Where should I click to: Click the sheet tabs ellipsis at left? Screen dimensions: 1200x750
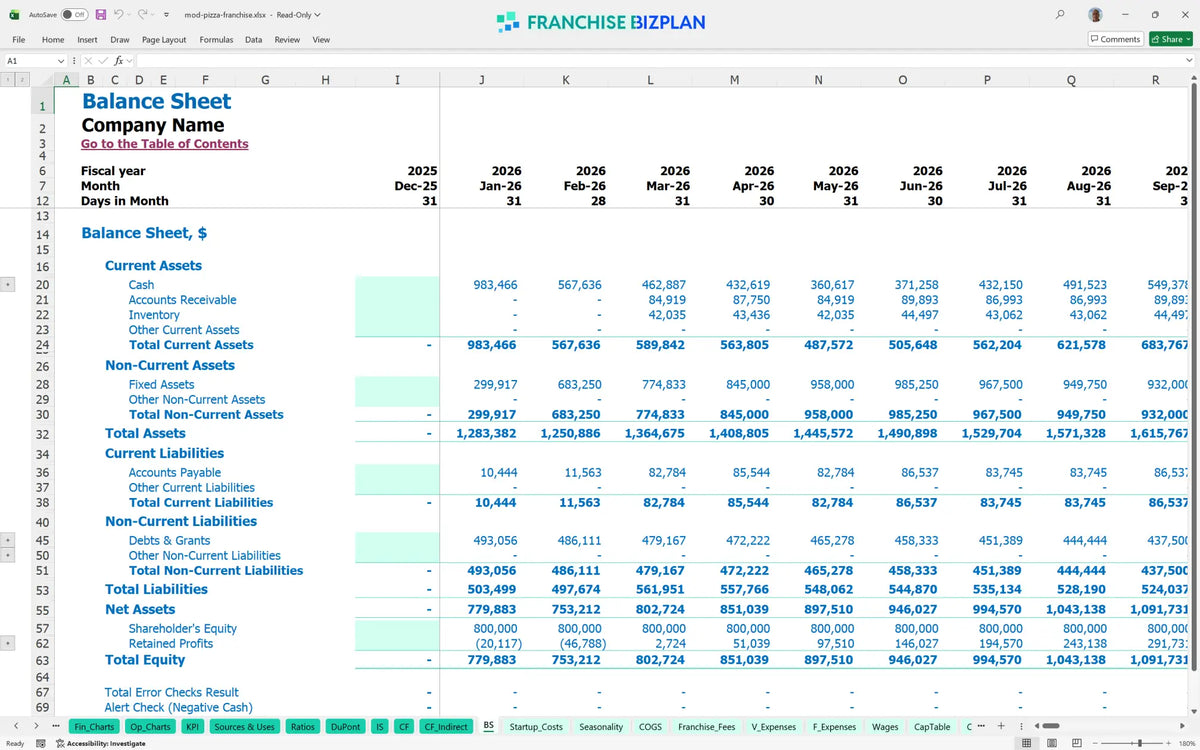pyautogui.click(x=55, y=726)
